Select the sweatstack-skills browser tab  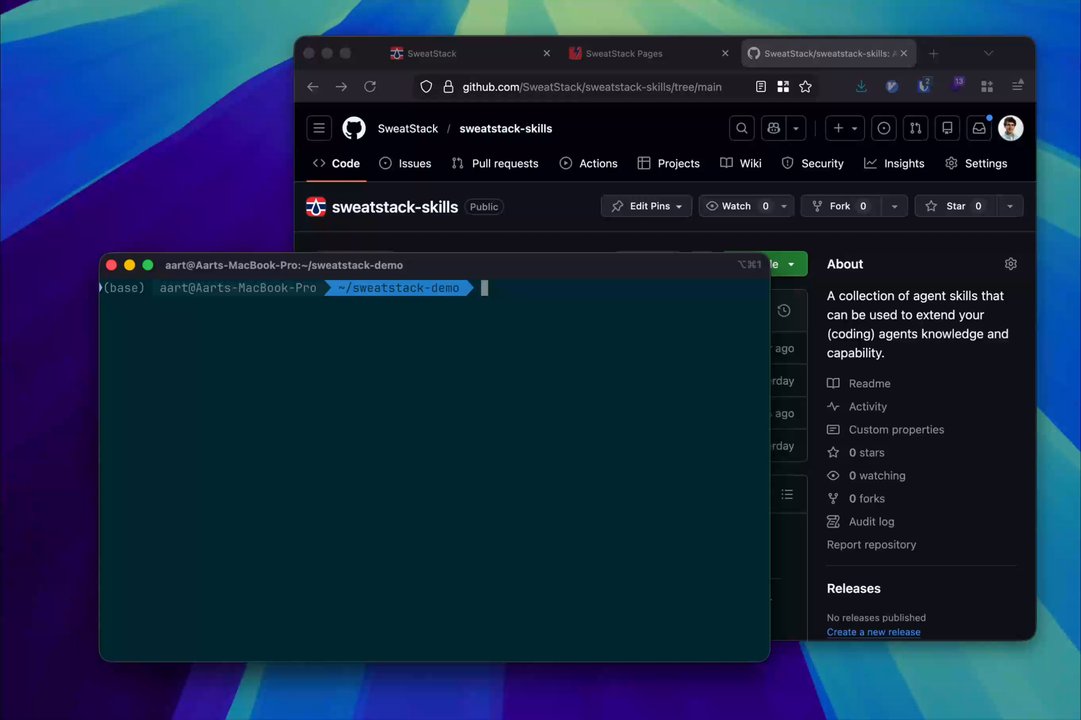(x=827, y=53)
